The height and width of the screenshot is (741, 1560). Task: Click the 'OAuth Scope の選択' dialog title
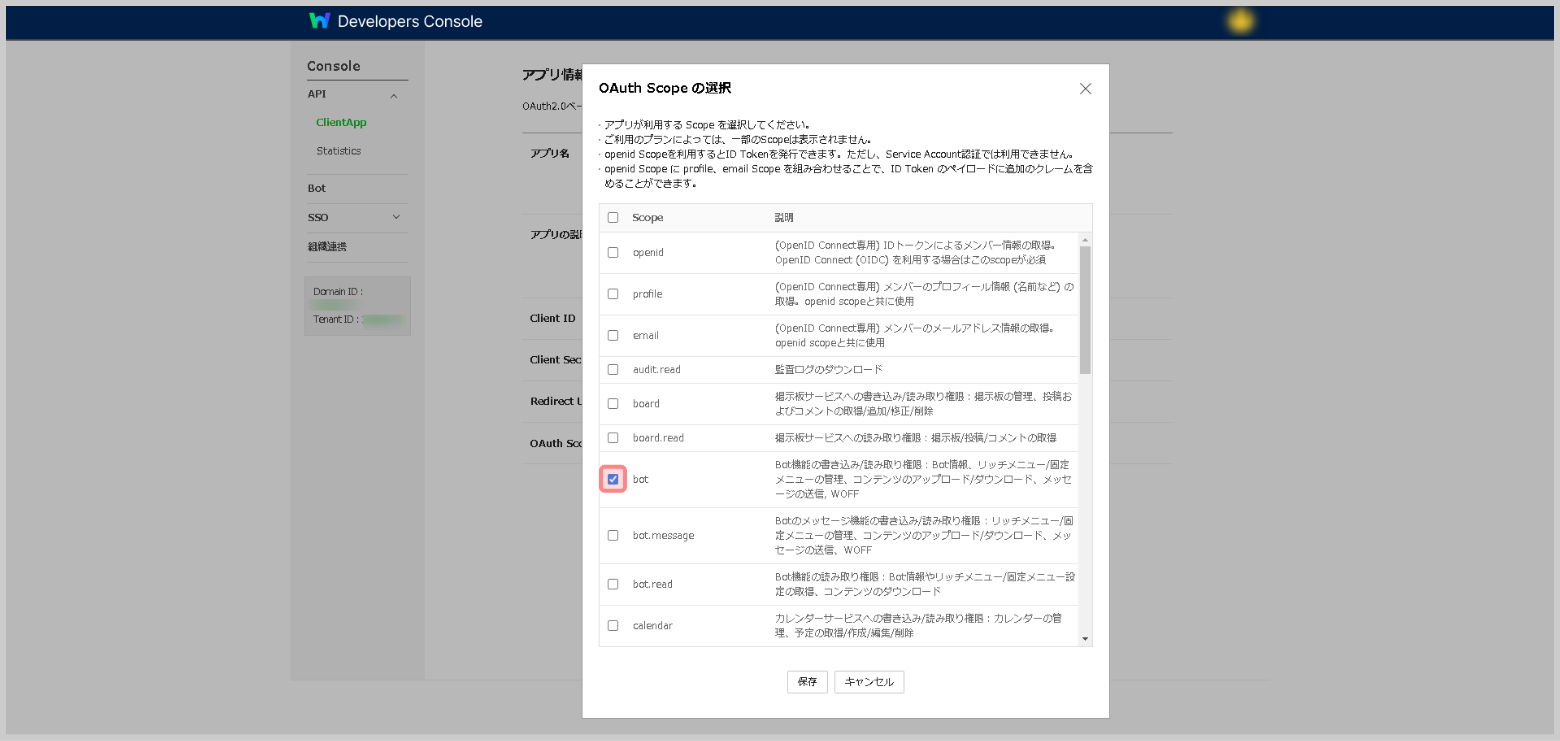coord(664,88)
